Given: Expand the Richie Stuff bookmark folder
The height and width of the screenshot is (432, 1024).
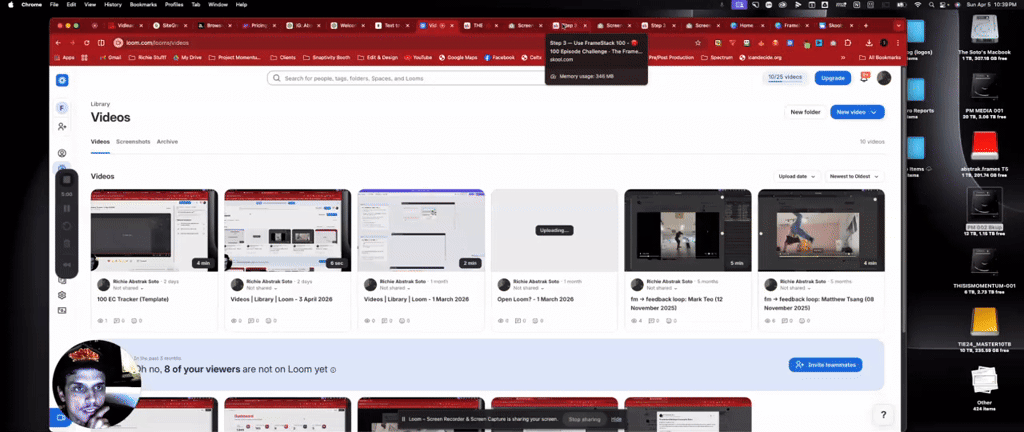Looking at the screenshot, I should pos(148,57).
